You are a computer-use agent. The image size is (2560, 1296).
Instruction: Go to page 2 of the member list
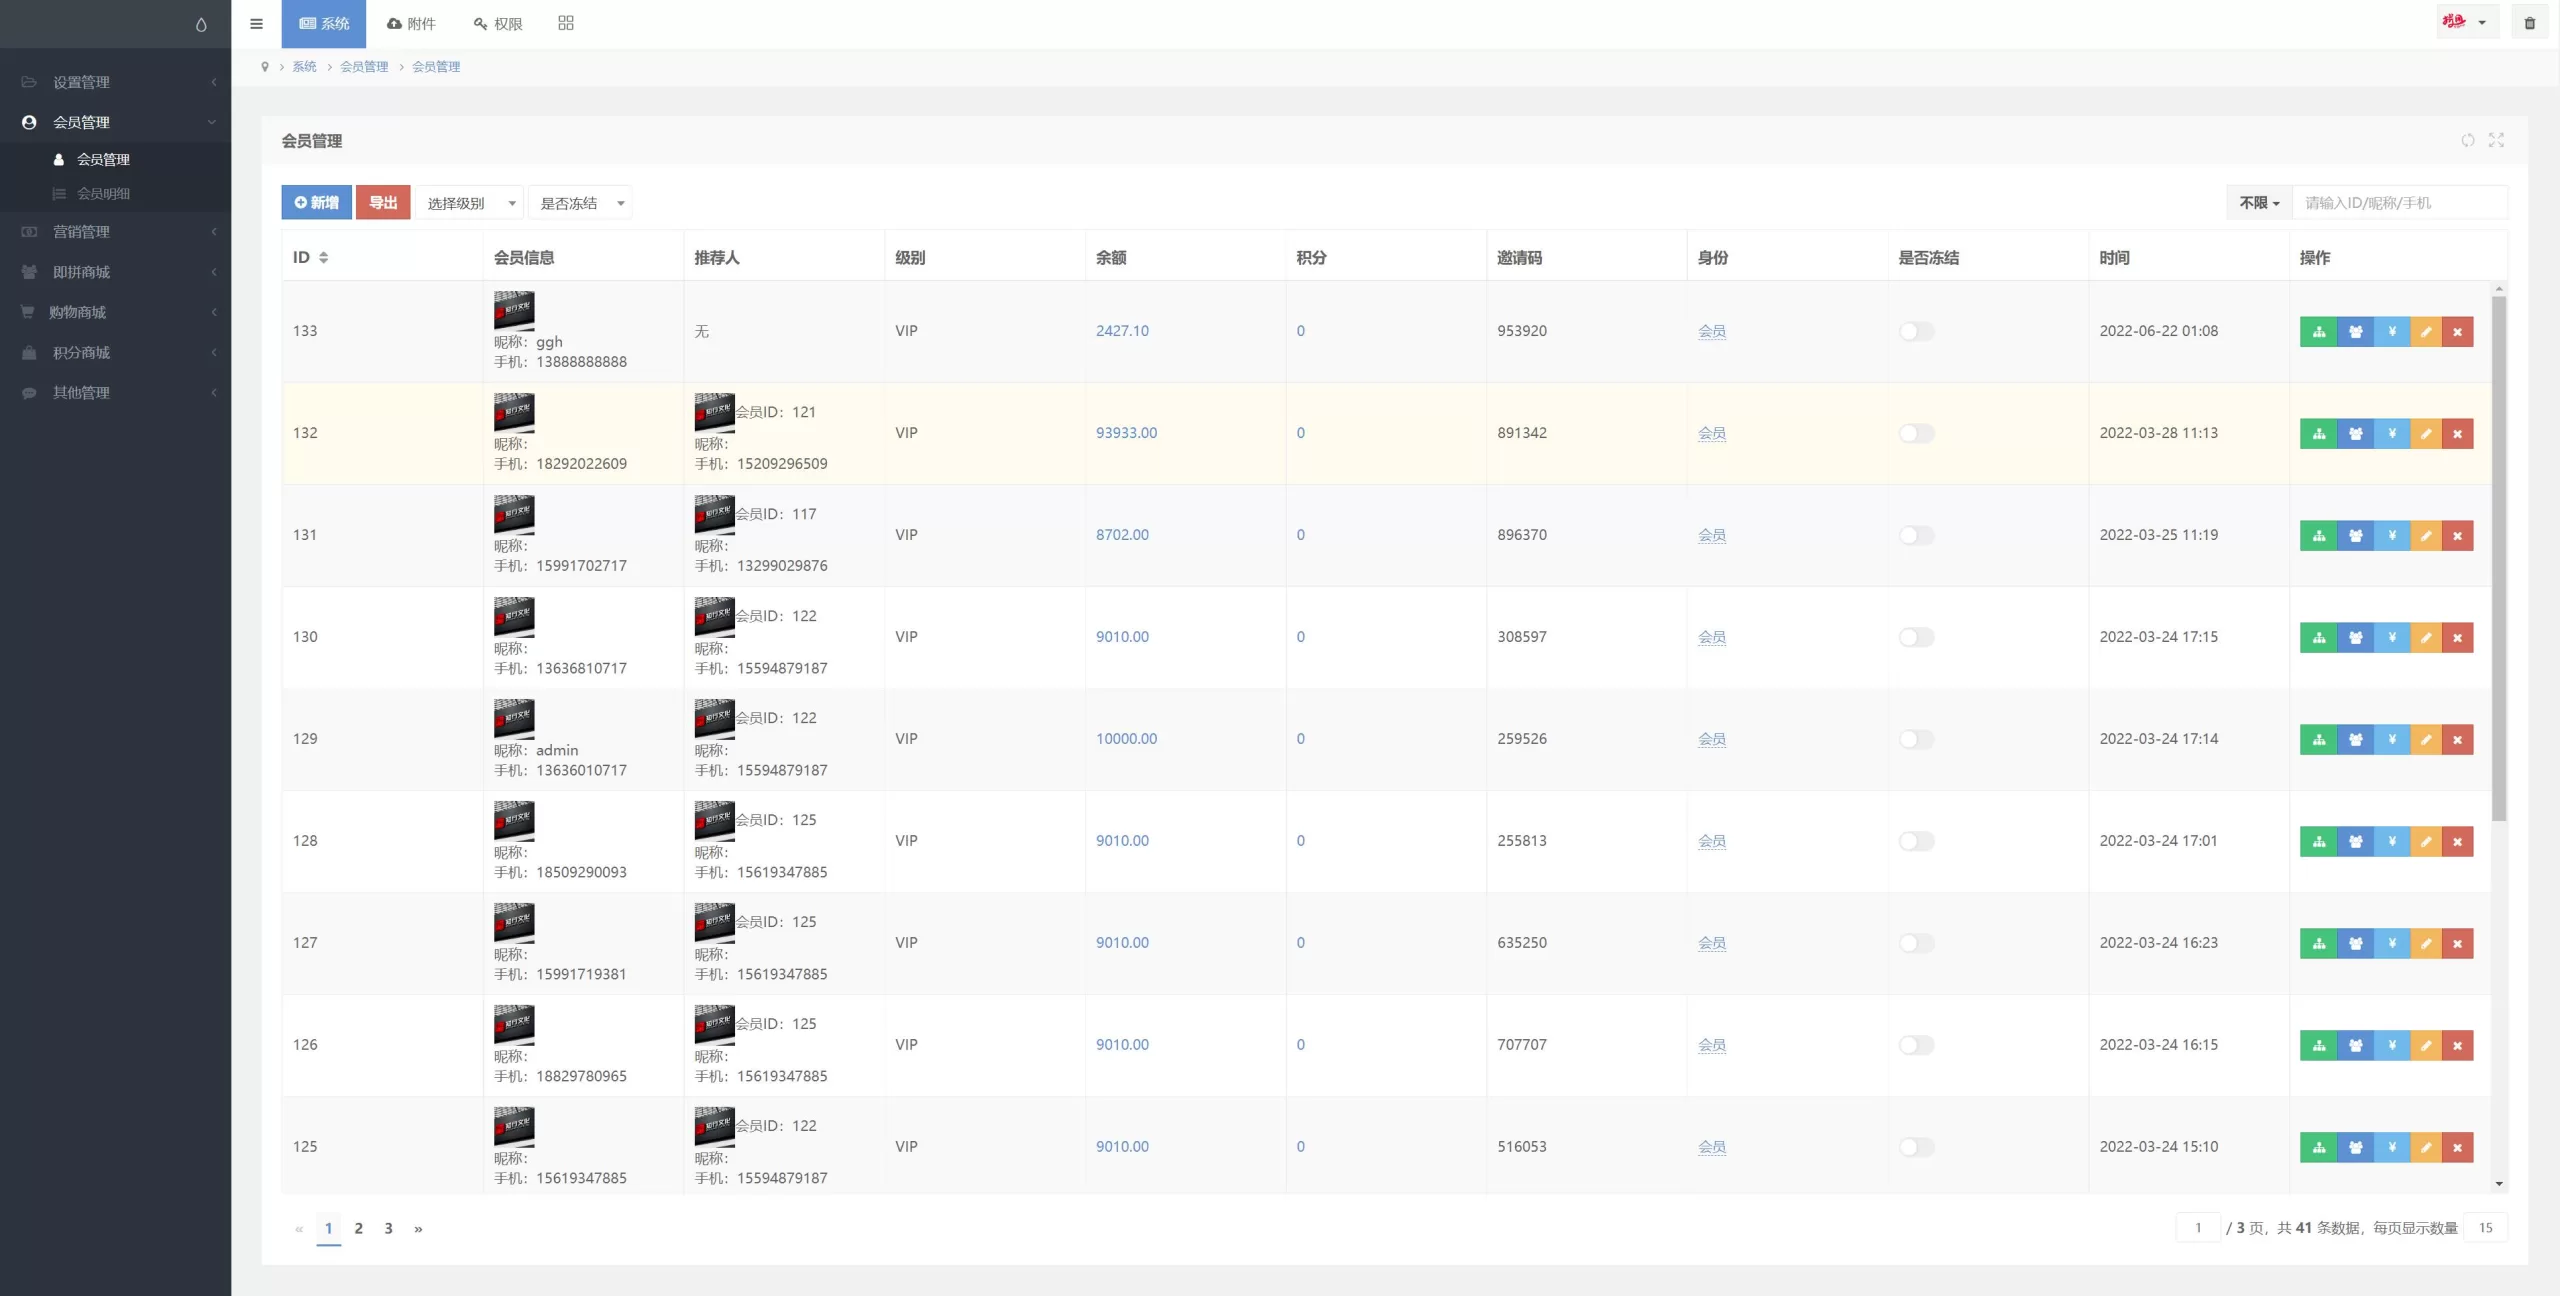click(358, 1229)
